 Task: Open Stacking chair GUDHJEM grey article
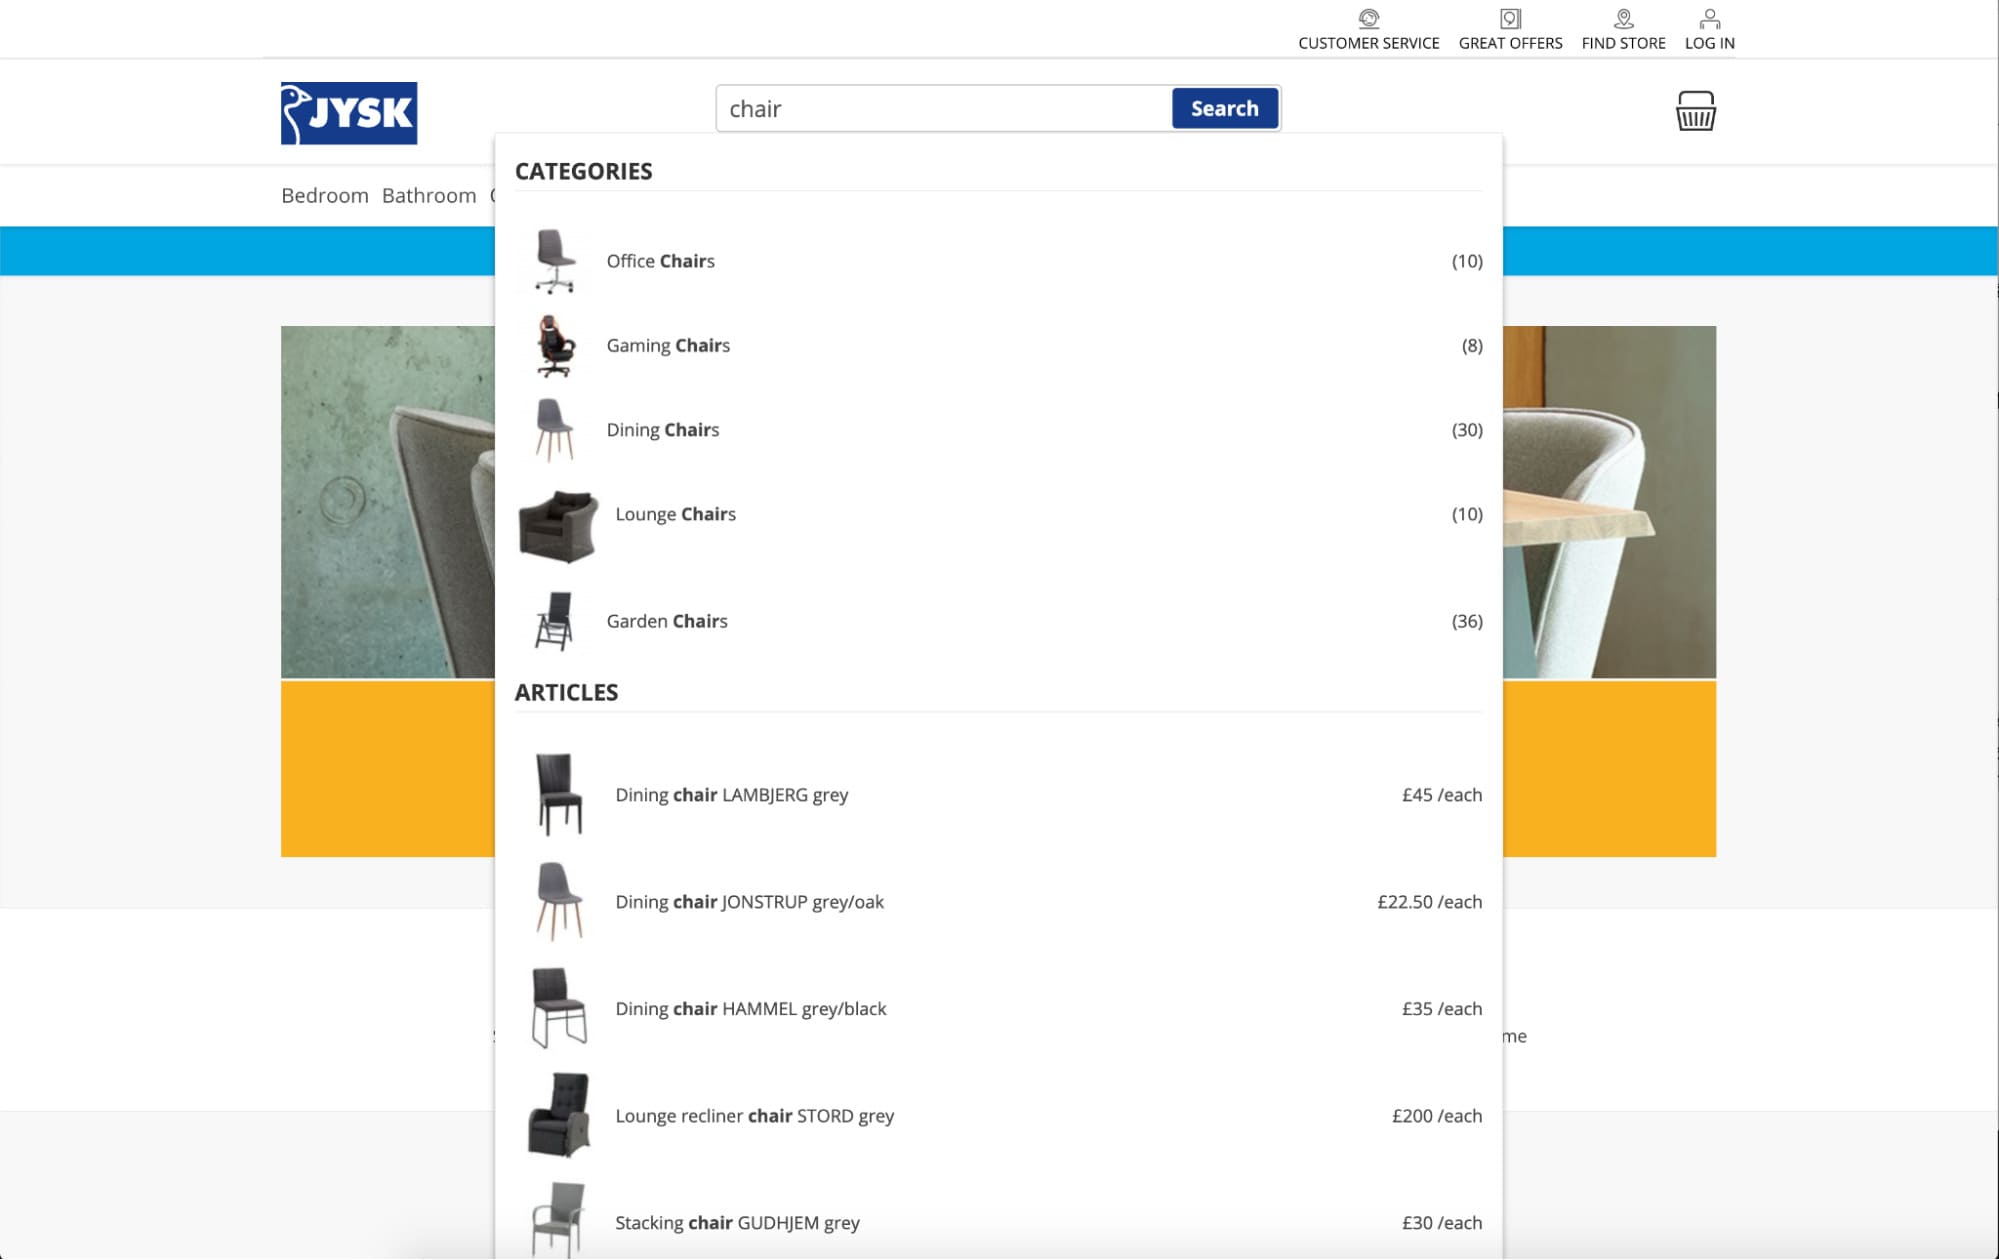point(998,1223)
